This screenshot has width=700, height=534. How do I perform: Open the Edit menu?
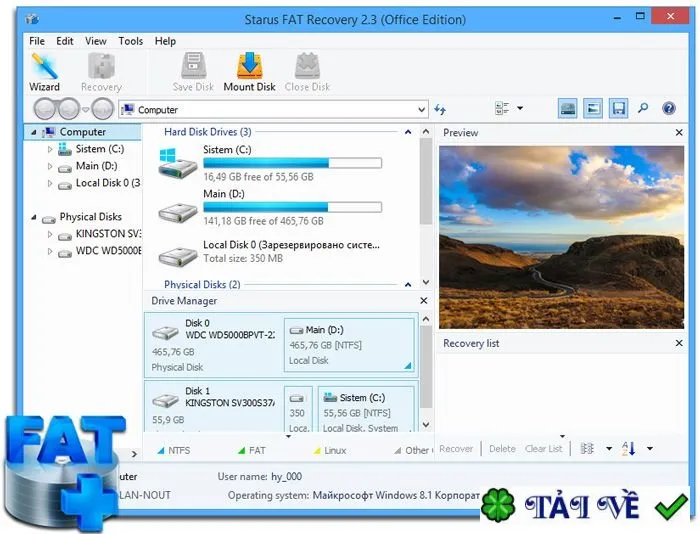click(65, 41)
